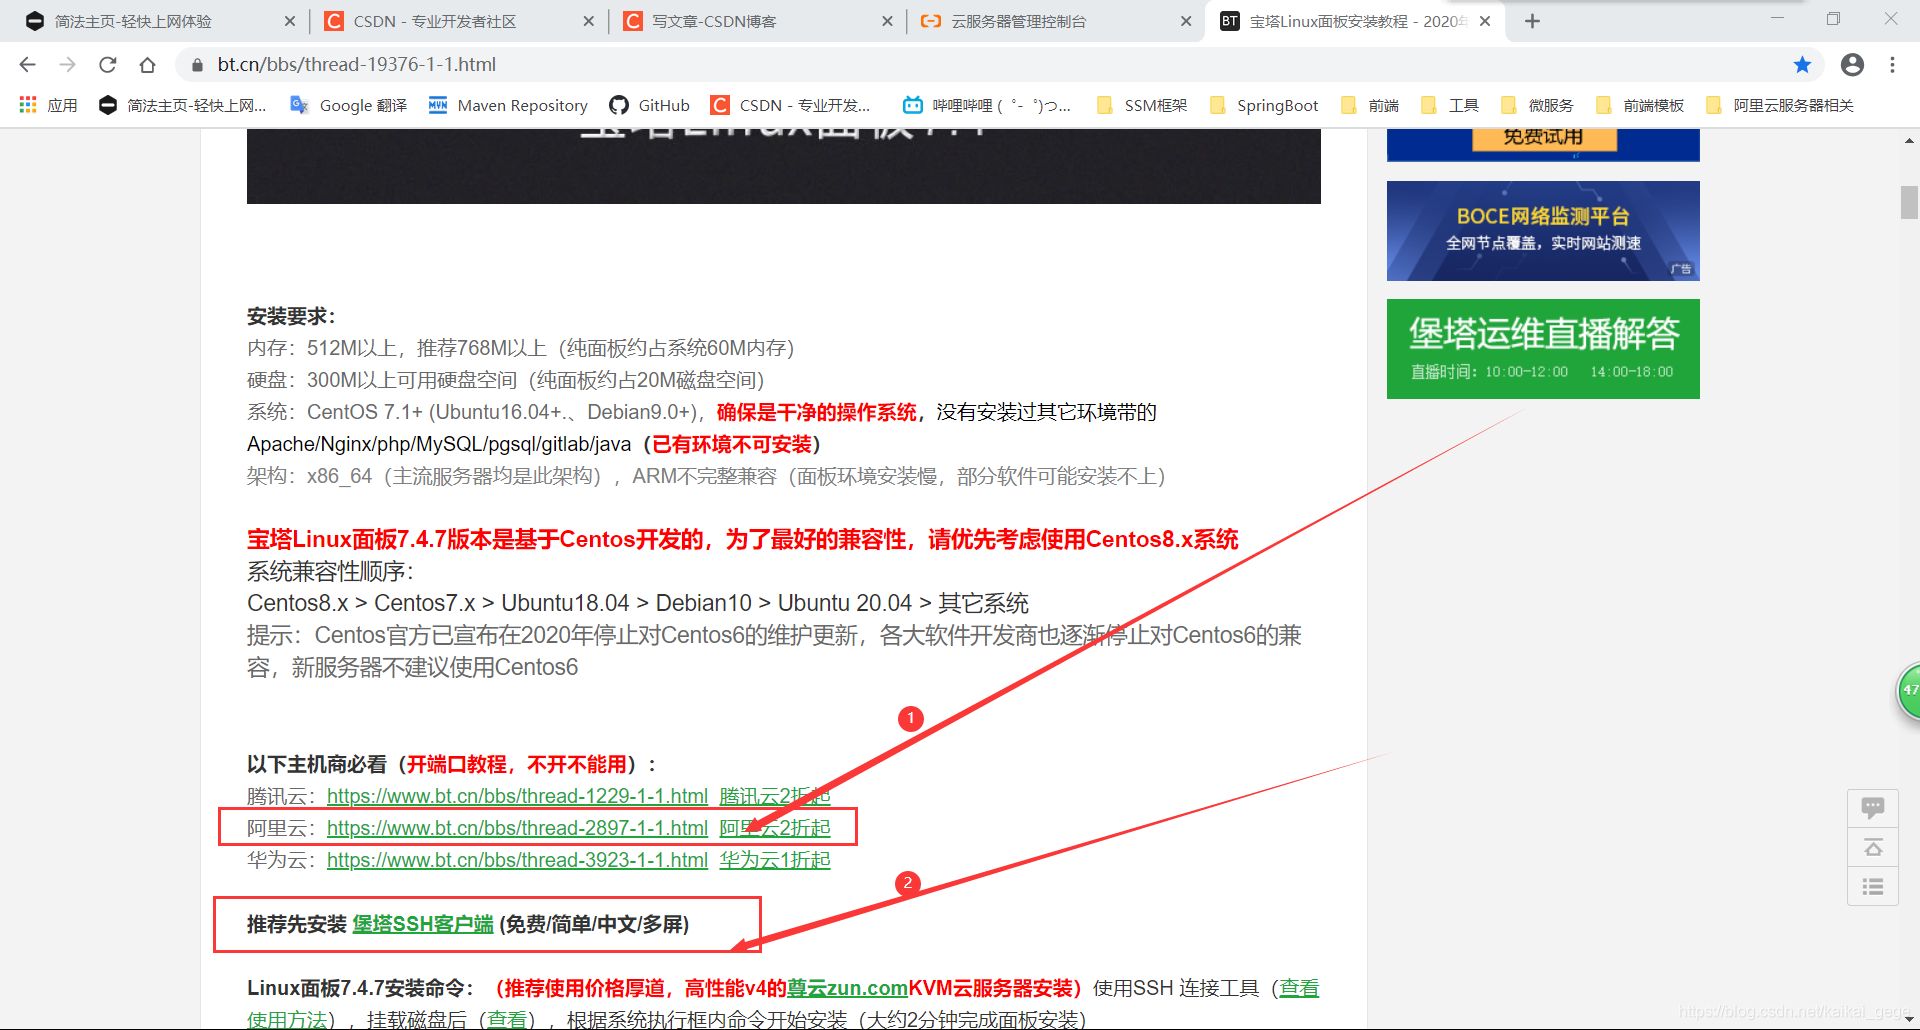Click the site lock icon in address bar
Screen dimensions: 1920x1030
pyautogui.click(x=197, y=65)
